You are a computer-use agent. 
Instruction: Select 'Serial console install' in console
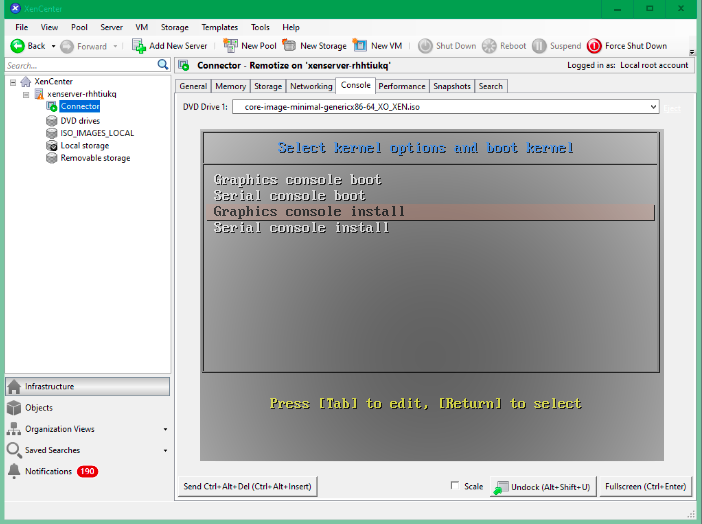coord(301,228)
